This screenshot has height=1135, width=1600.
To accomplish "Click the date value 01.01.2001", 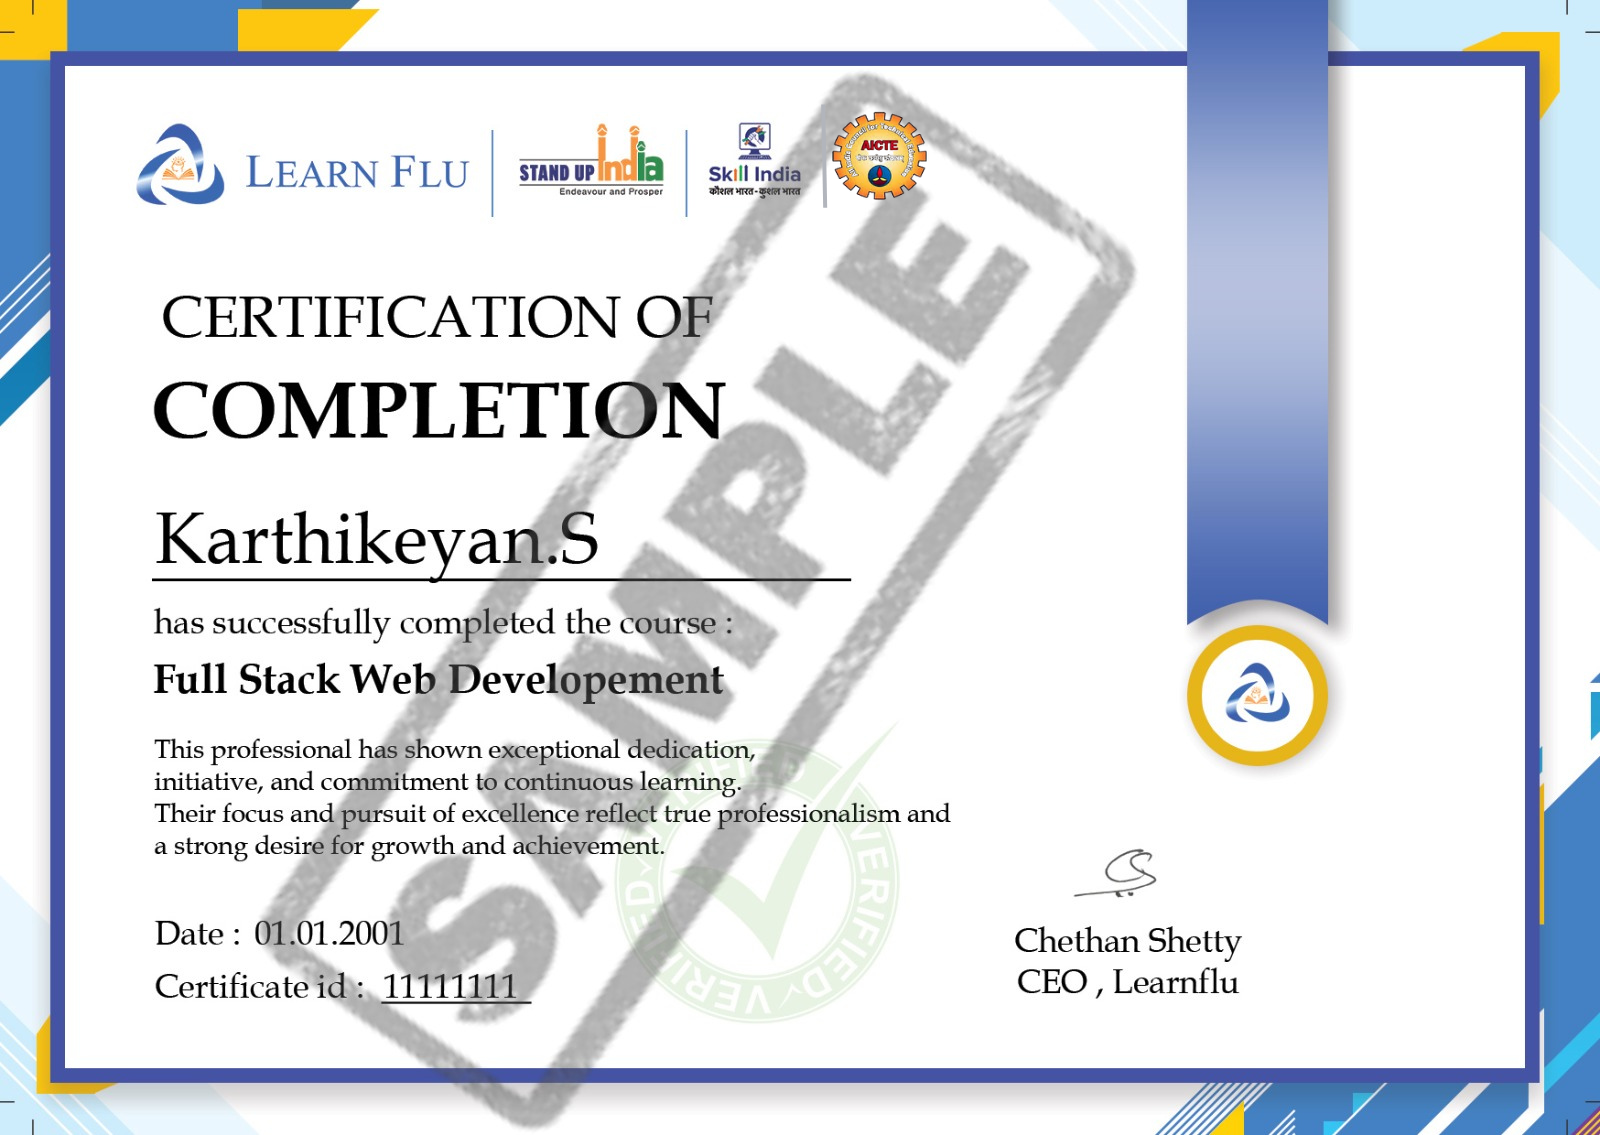I will [329, 934].
